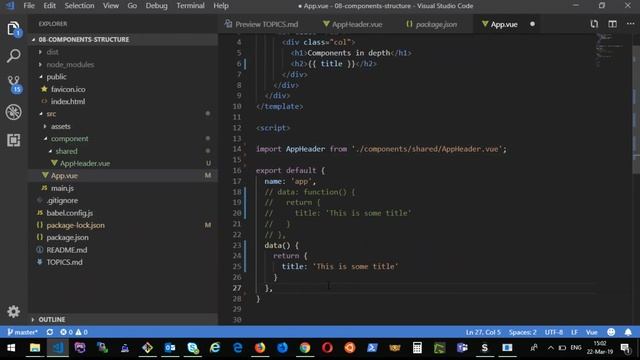The image size is (640, 360).
Task: Open the Search view in activity bar
Action: pyautogui.click(x=13, y=56)
